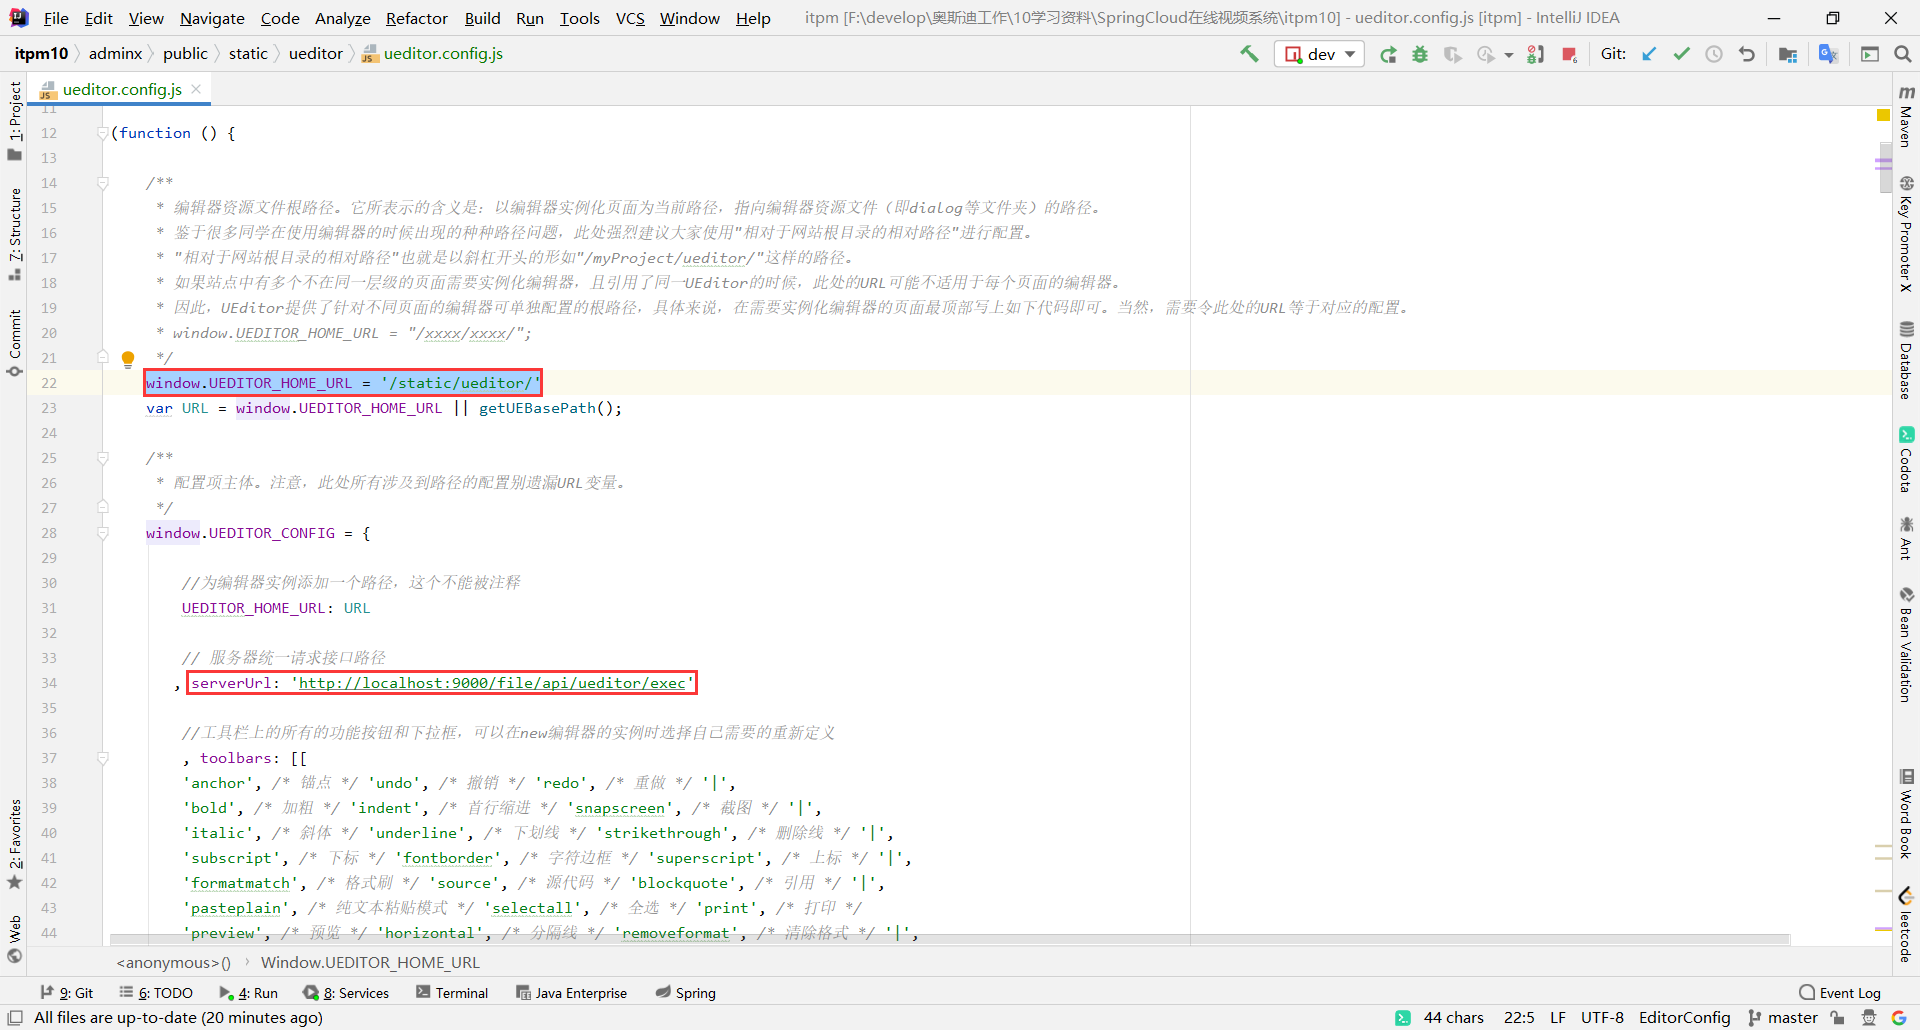Open the 9: Git tool window
The width and height of the screenshot is (1920, 1030).
click(x=67, y=993)
